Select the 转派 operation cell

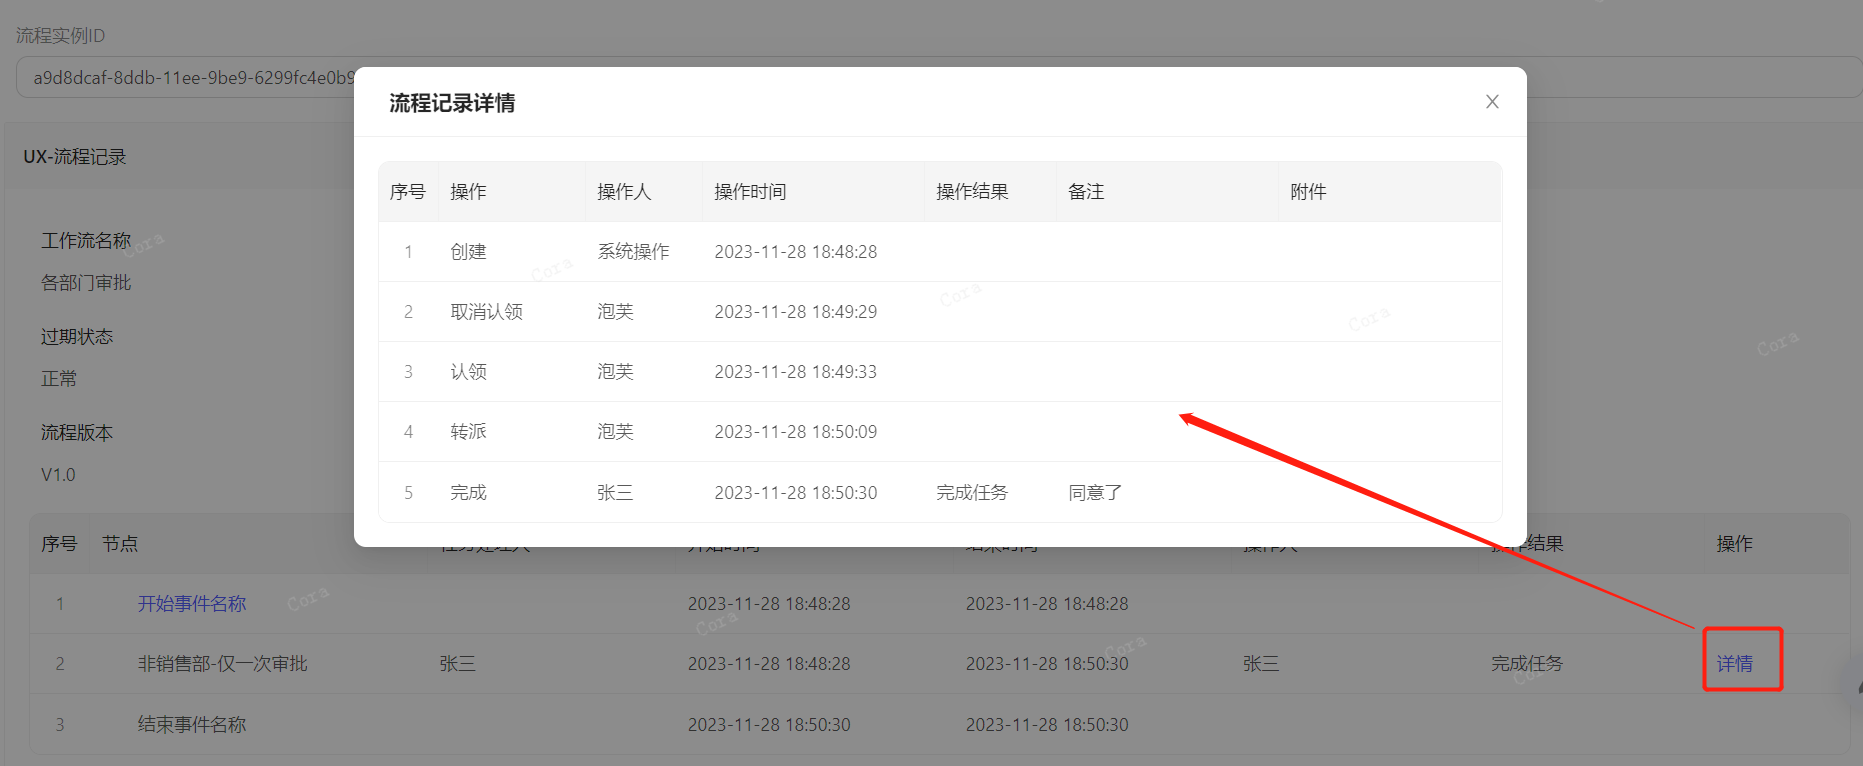468,432
